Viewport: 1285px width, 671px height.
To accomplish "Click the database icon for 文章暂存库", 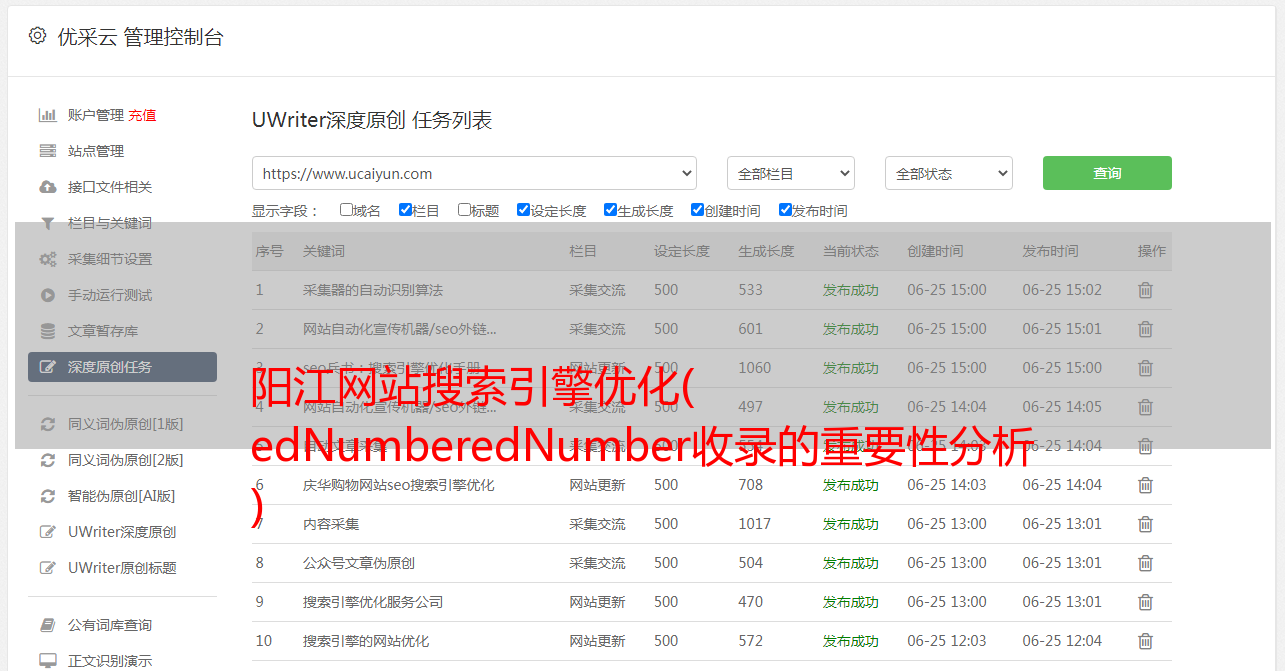I will (x=47, y=331).
